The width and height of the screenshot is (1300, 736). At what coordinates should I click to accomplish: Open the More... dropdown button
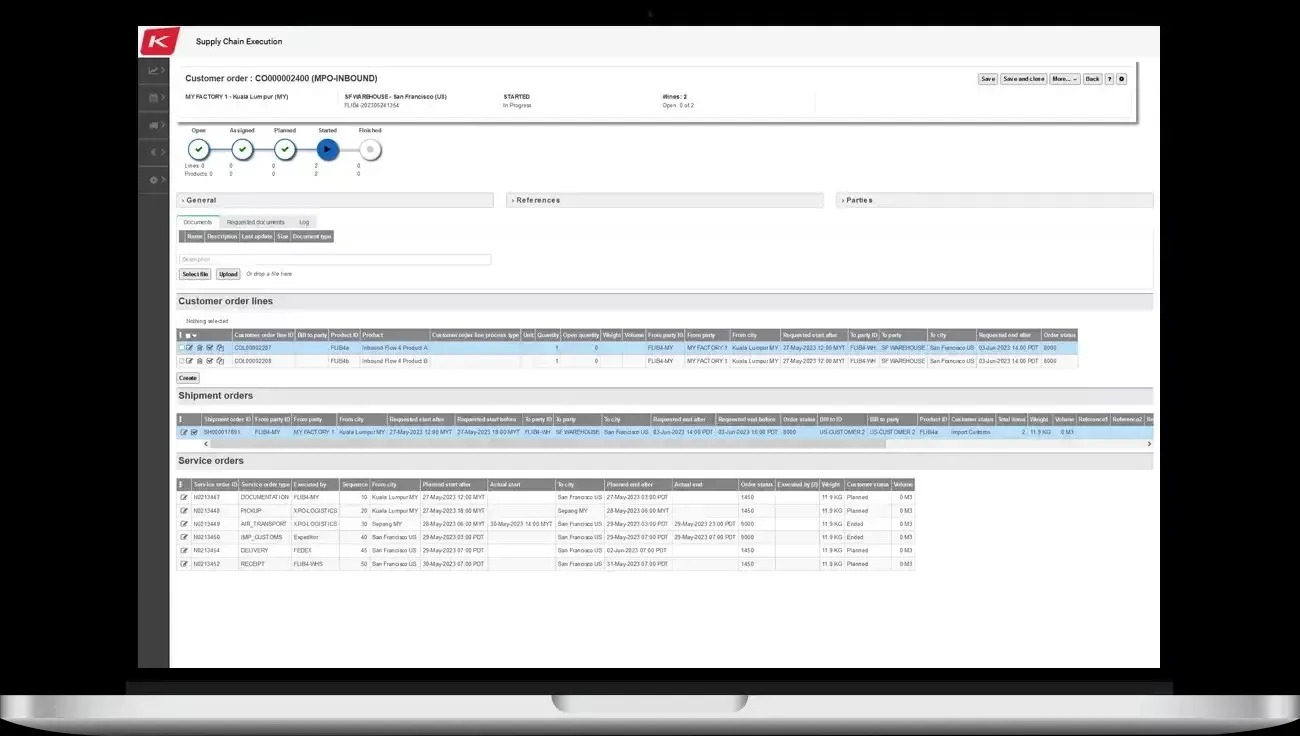[x=1064, y=79]
